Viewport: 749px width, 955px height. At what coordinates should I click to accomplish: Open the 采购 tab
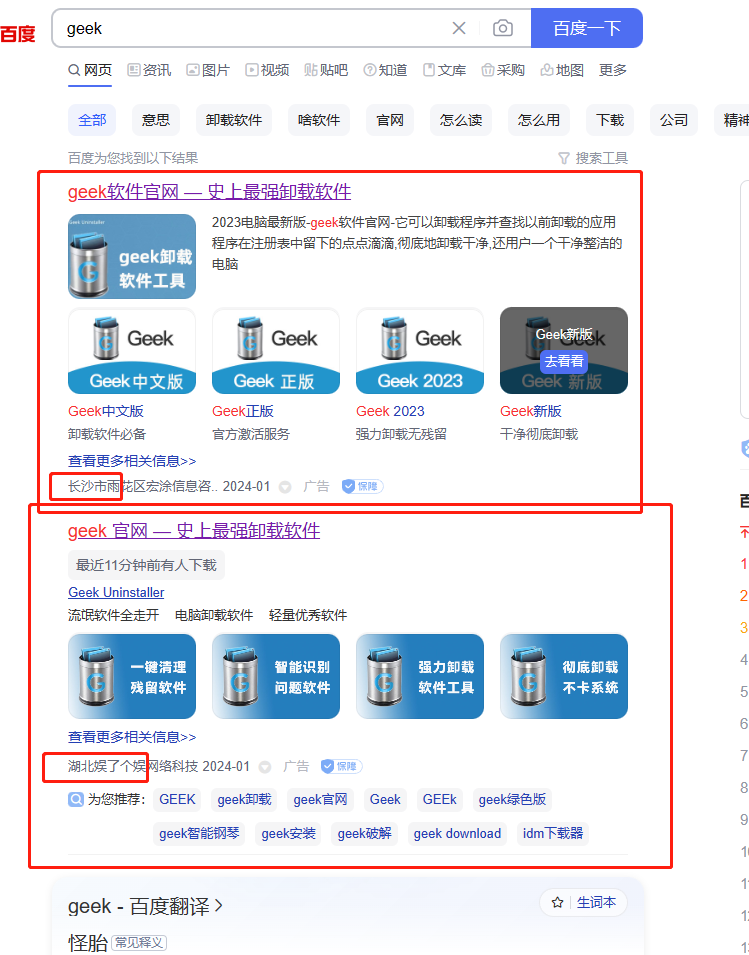tap(502, 70)
